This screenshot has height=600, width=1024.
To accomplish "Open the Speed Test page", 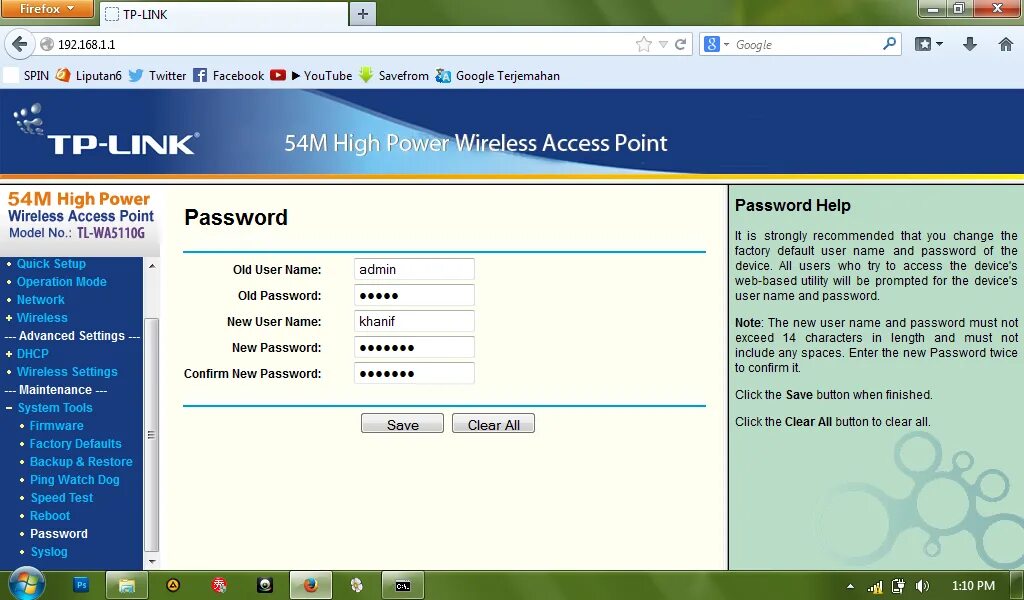I will click(61, 497).
